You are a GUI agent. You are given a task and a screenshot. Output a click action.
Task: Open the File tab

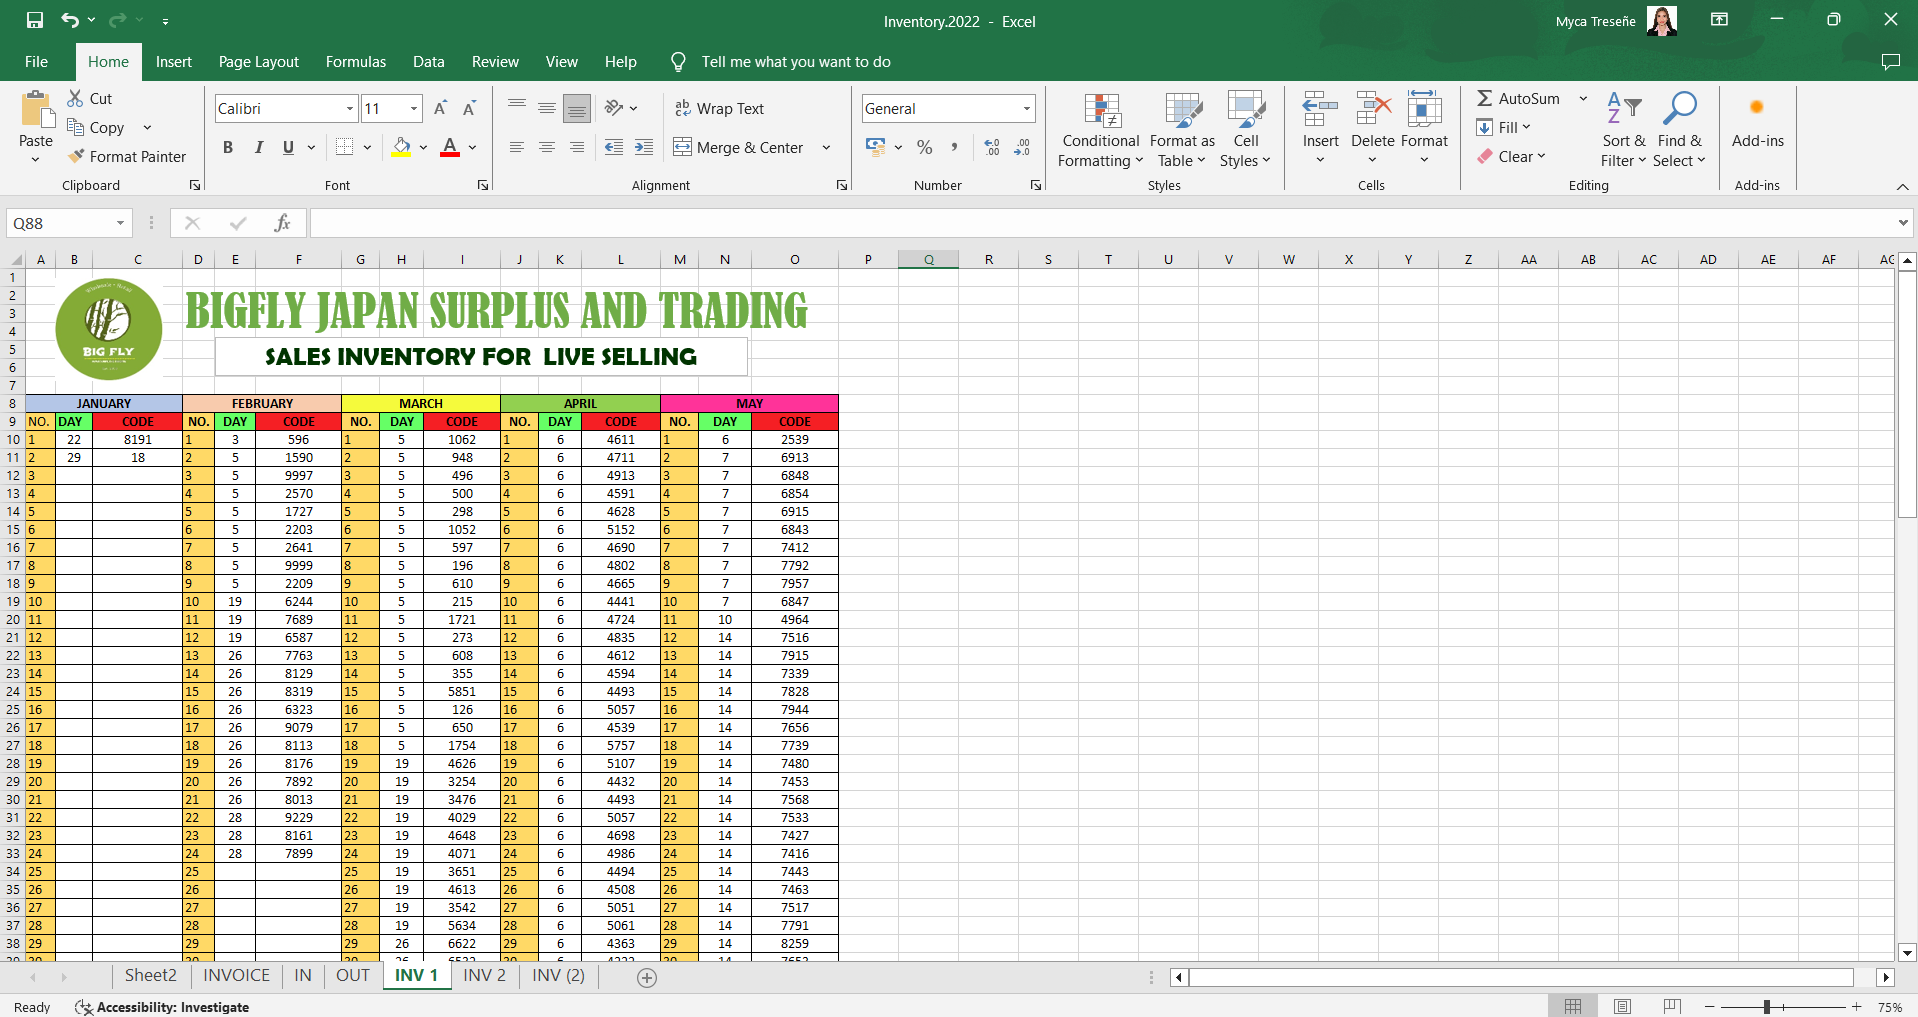click(x=37, y=62)
